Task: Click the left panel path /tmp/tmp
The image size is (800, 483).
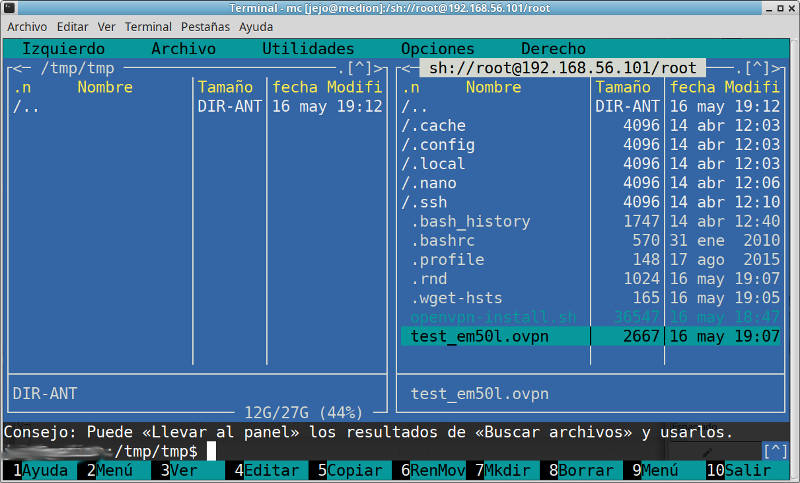Action: click(x=78, y=68)
